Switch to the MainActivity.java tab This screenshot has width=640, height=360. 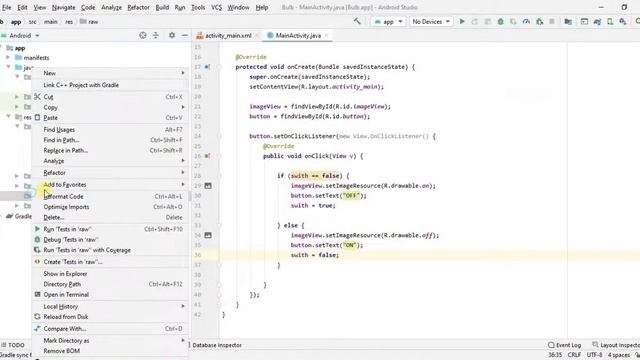tap(298, 36)
